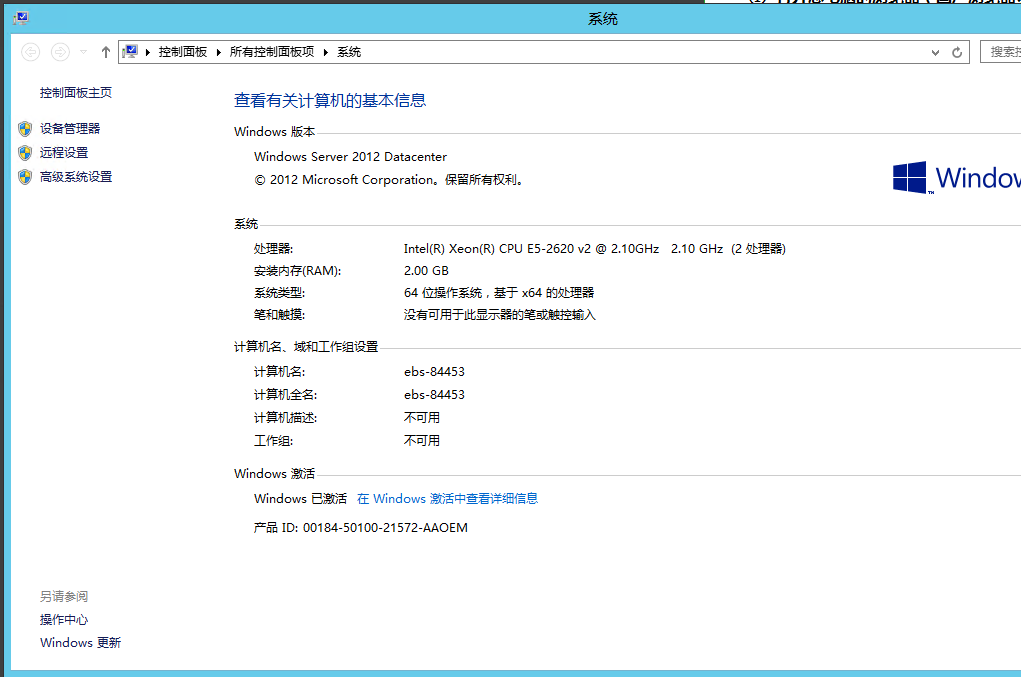Viewport: 1021px width, 677px height.
Task: Select the 计算机描述 value 不可用
Action: [x=422, y=418]
